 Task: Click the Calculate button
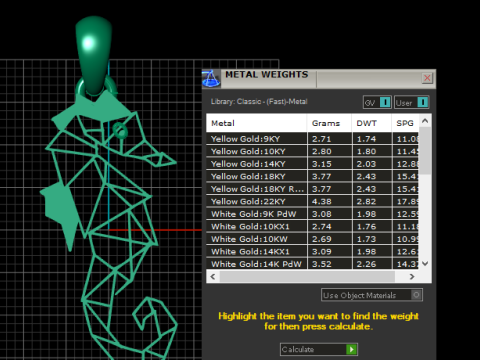[319, 349]
